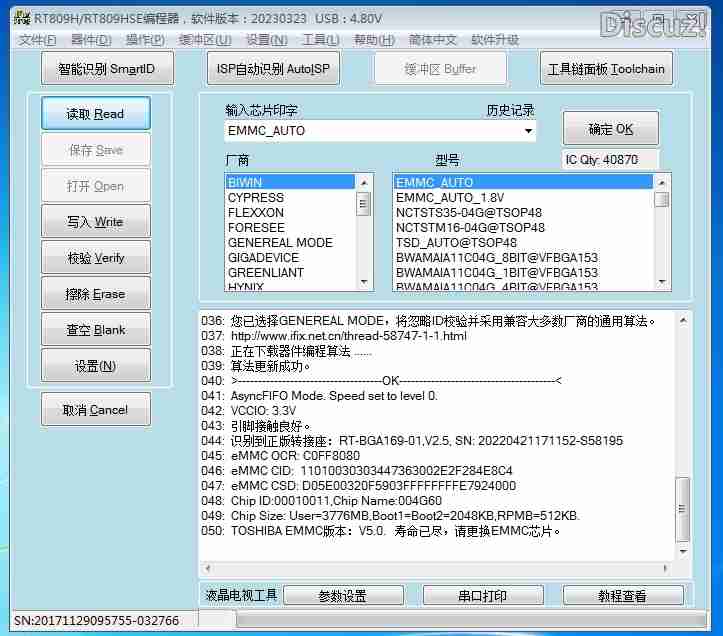Run the Blank check (查空) button
This screenshot has height=636, width=723.
95,330
